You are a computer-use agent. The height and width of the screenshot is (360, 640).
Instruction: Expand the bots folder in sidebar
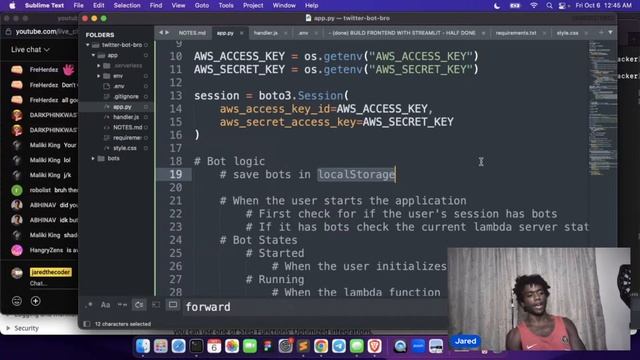(x=93, y=158)
